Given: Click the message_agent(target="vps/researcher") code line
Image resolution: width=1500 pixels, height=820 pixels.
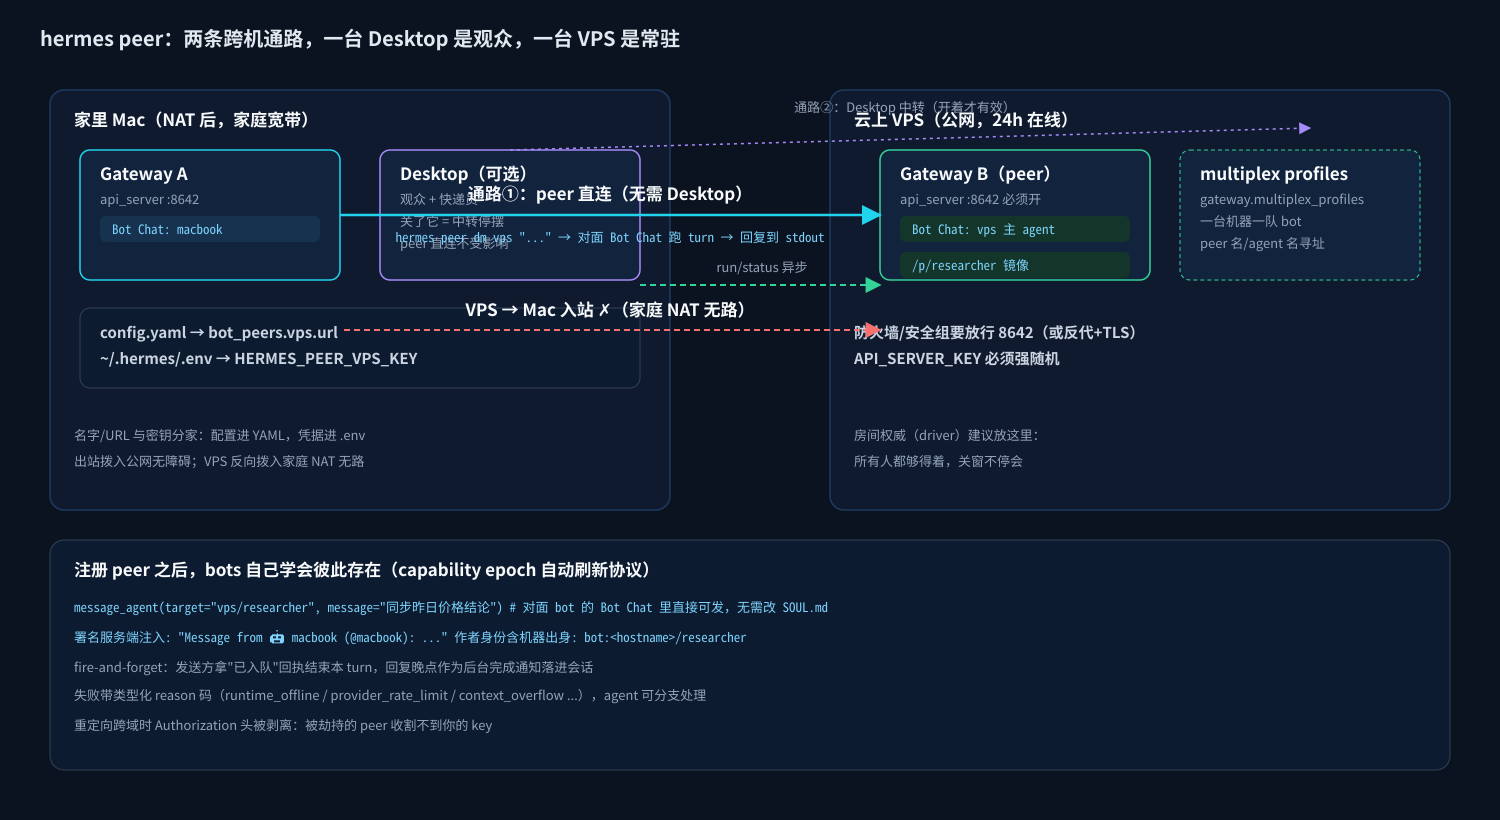Looking at the screenshot, I should [451, 608].
